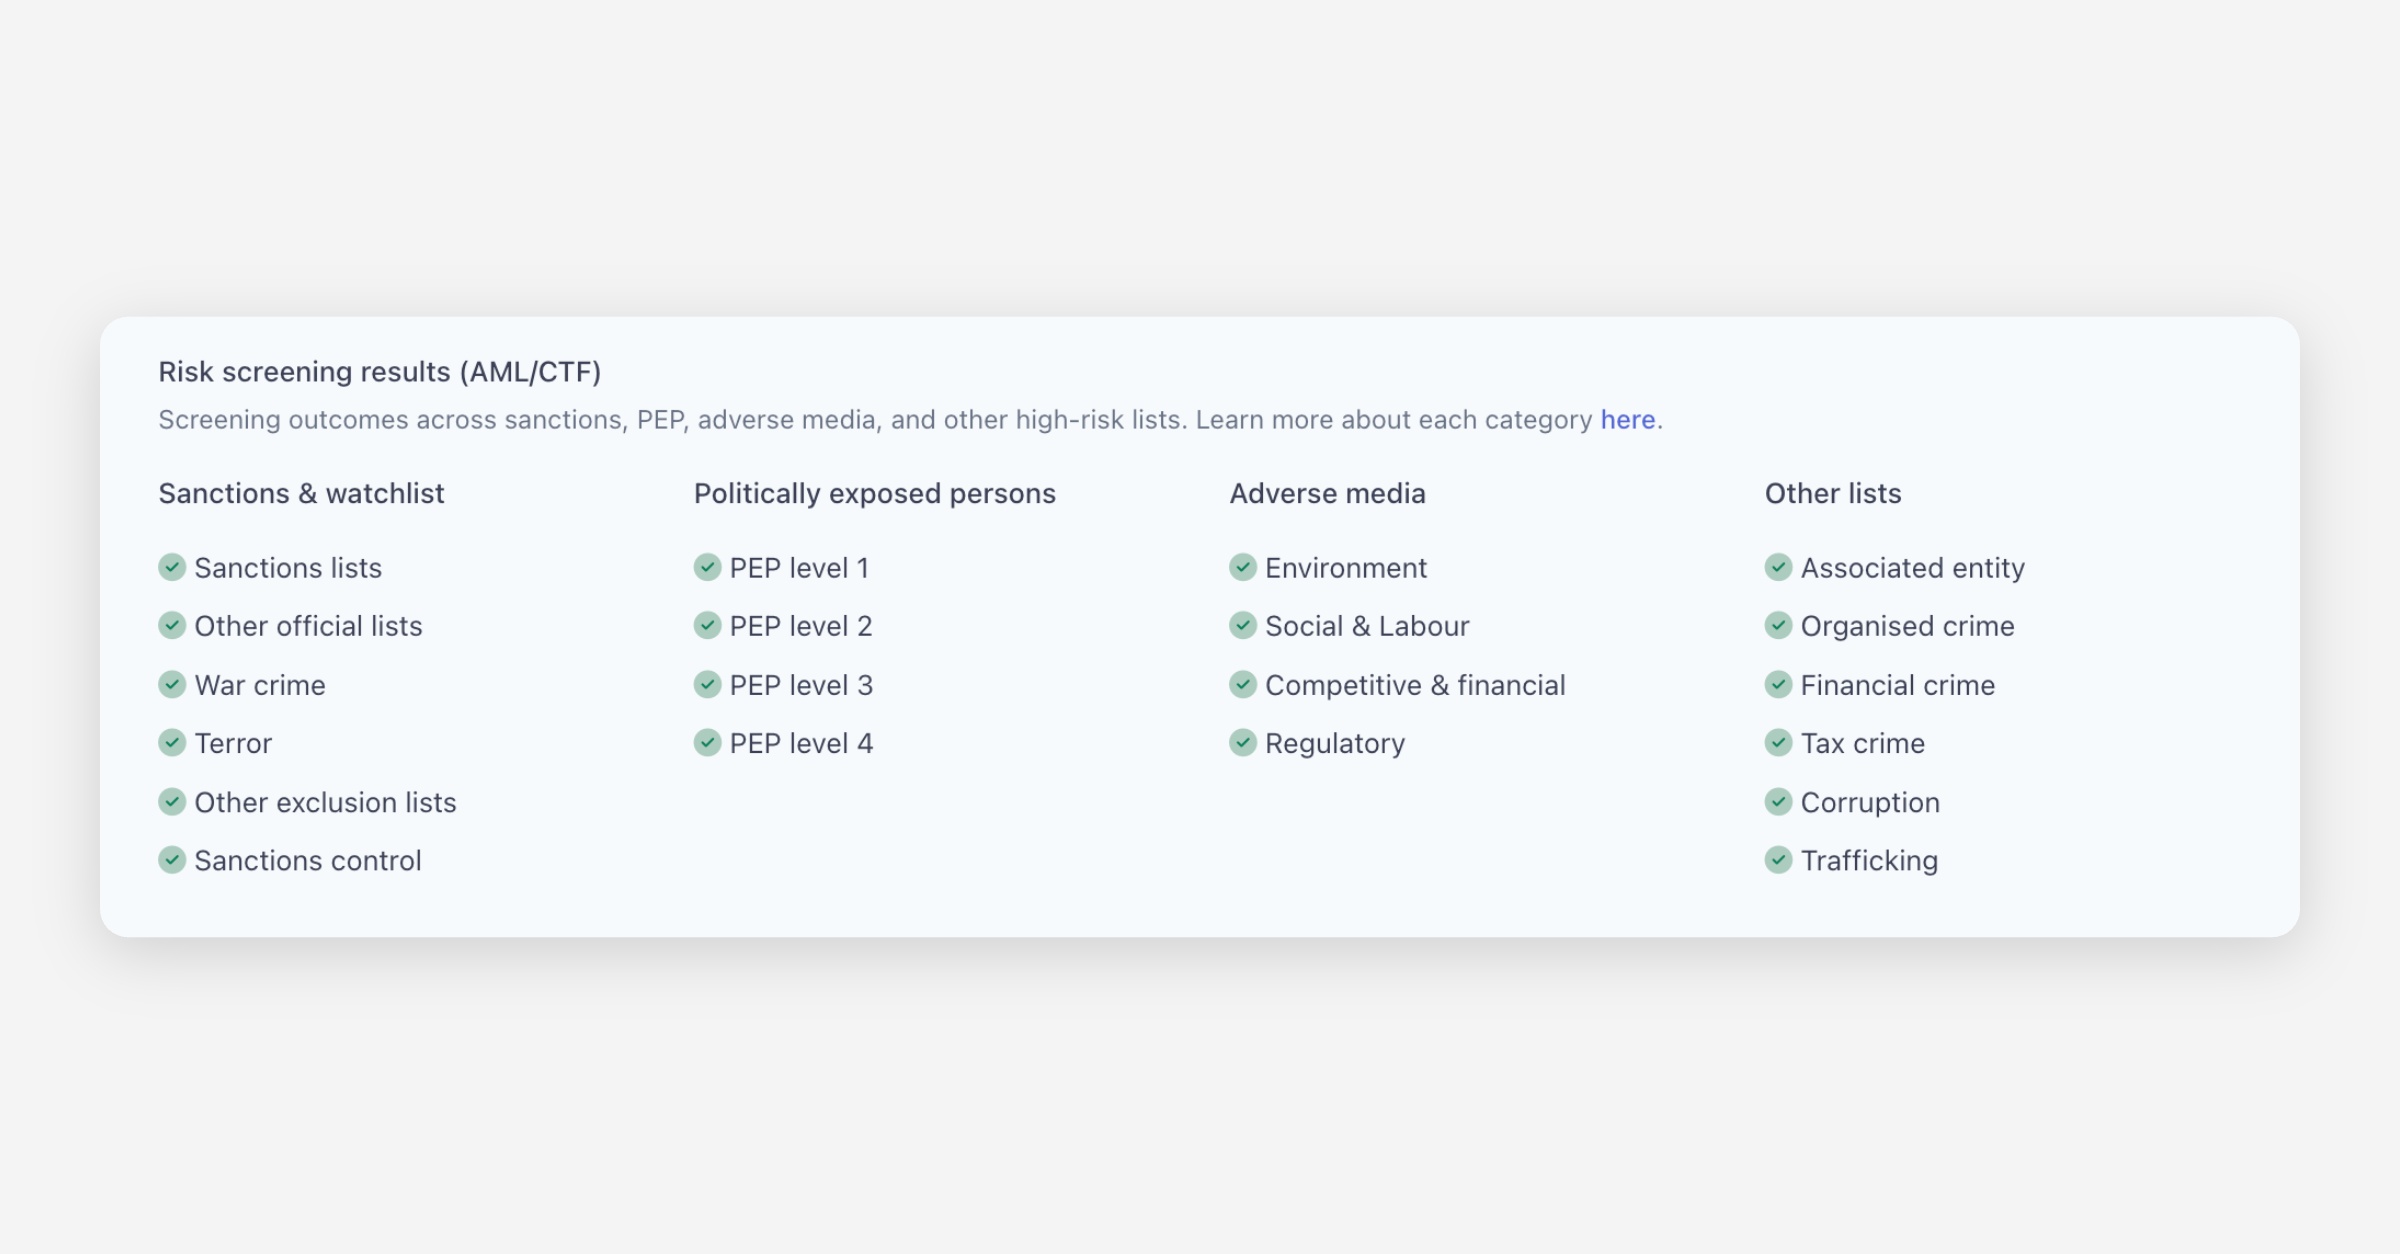Click the green check beside Sanctions lists

point(172,567)
